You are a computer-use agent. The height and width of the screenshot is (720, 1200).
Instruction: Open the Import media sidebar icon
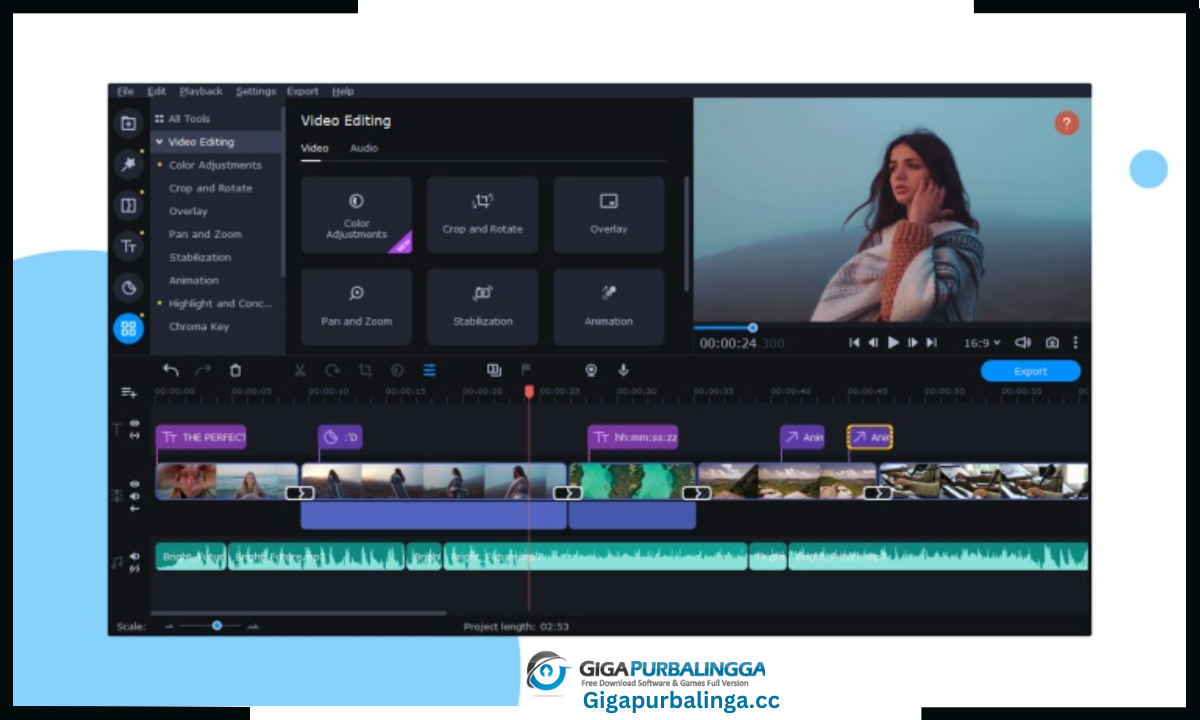[x=128, y=123]
